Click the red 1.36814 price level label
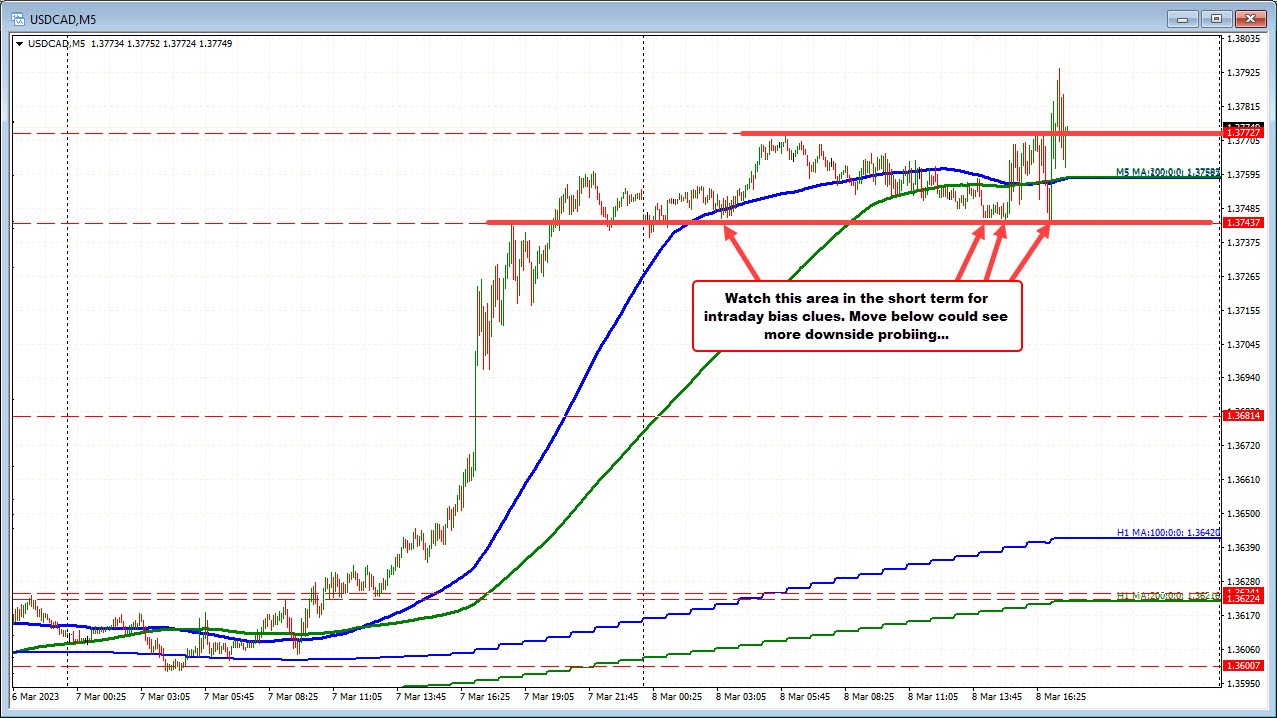 1243,415
